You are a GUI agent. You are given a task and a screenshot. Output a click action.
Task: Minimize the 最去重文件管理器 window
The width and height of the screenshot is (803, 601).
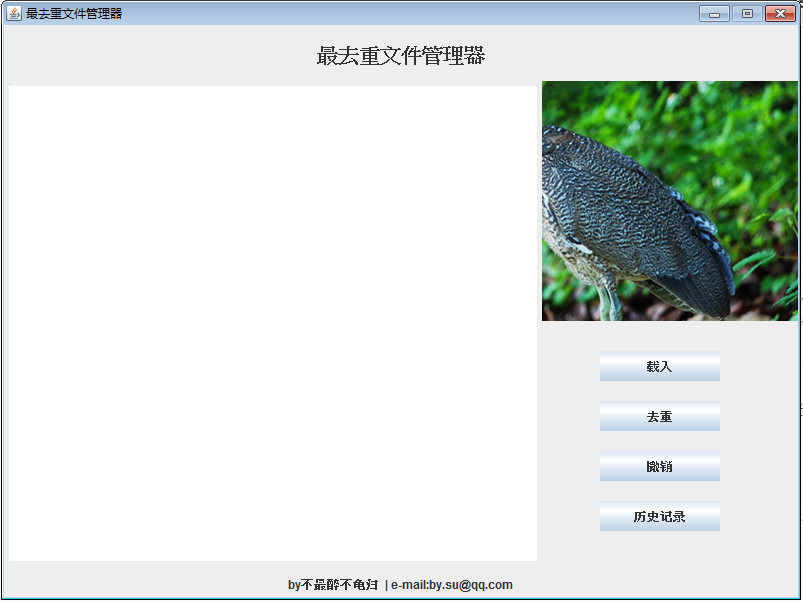pos(714,14)
